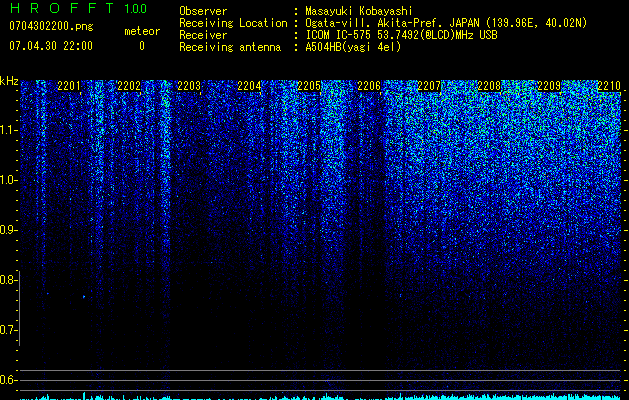
Task: Click the observer name Masayuki Kobayashi
Action: 359,11
